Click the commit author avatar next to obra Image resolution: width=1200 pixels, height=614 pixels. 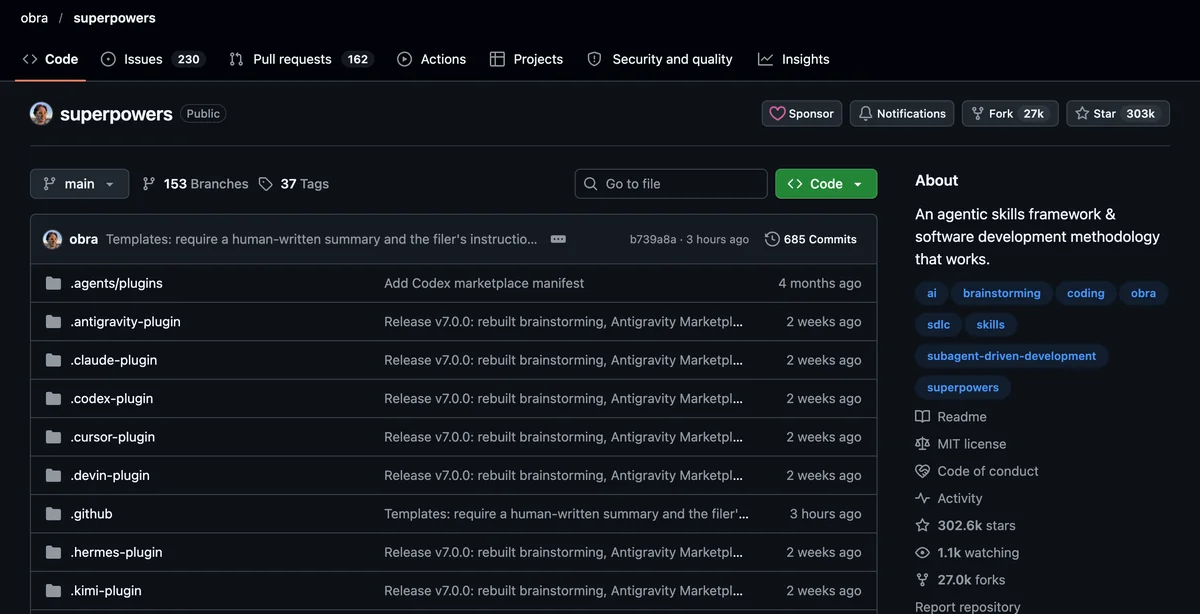click(52, 239)
